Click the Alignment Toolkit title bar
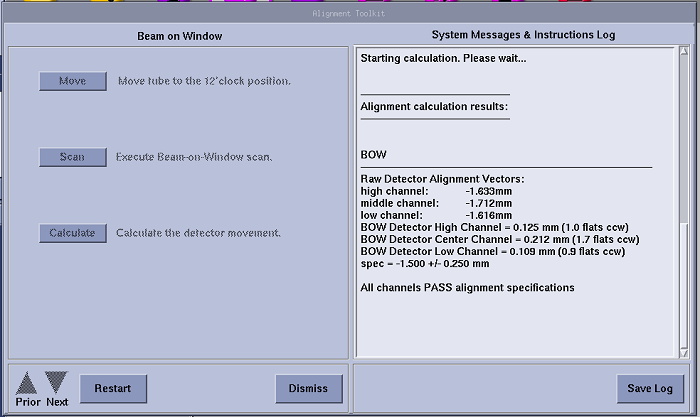This screenshot has height=417, width=700. pos(349,13)
